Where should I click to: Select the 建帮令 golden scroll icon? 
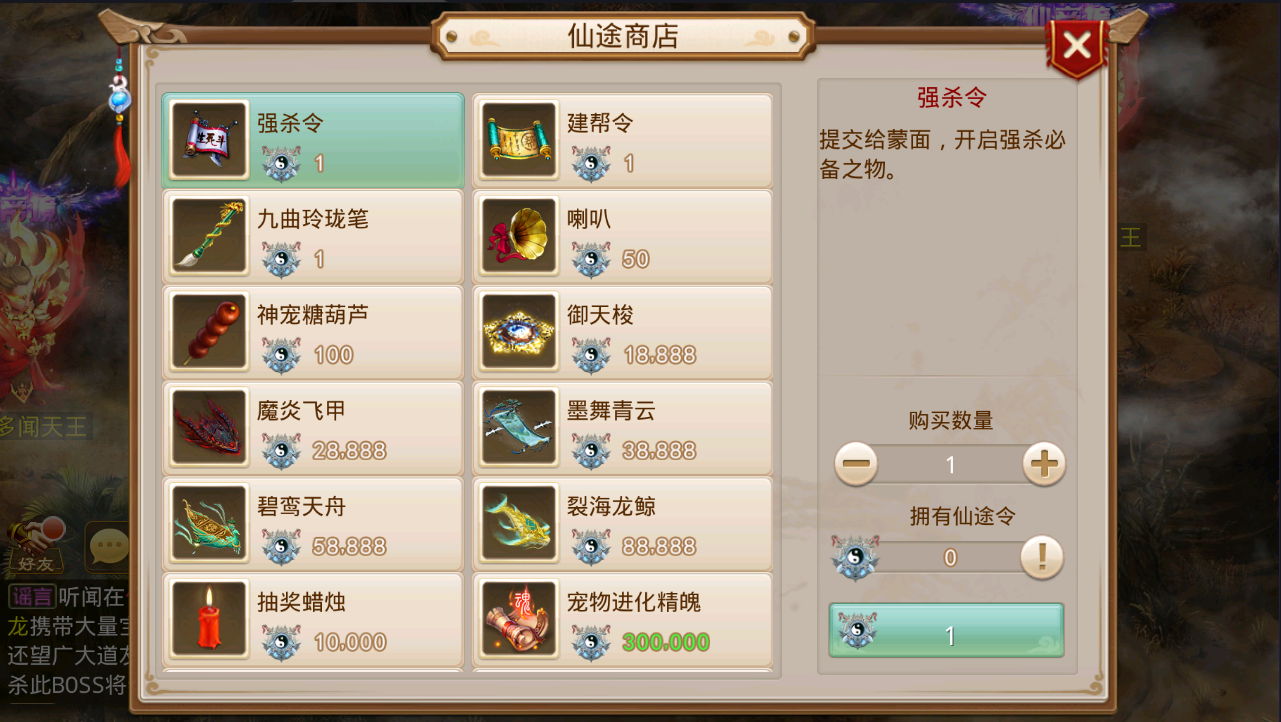[519, 140]
